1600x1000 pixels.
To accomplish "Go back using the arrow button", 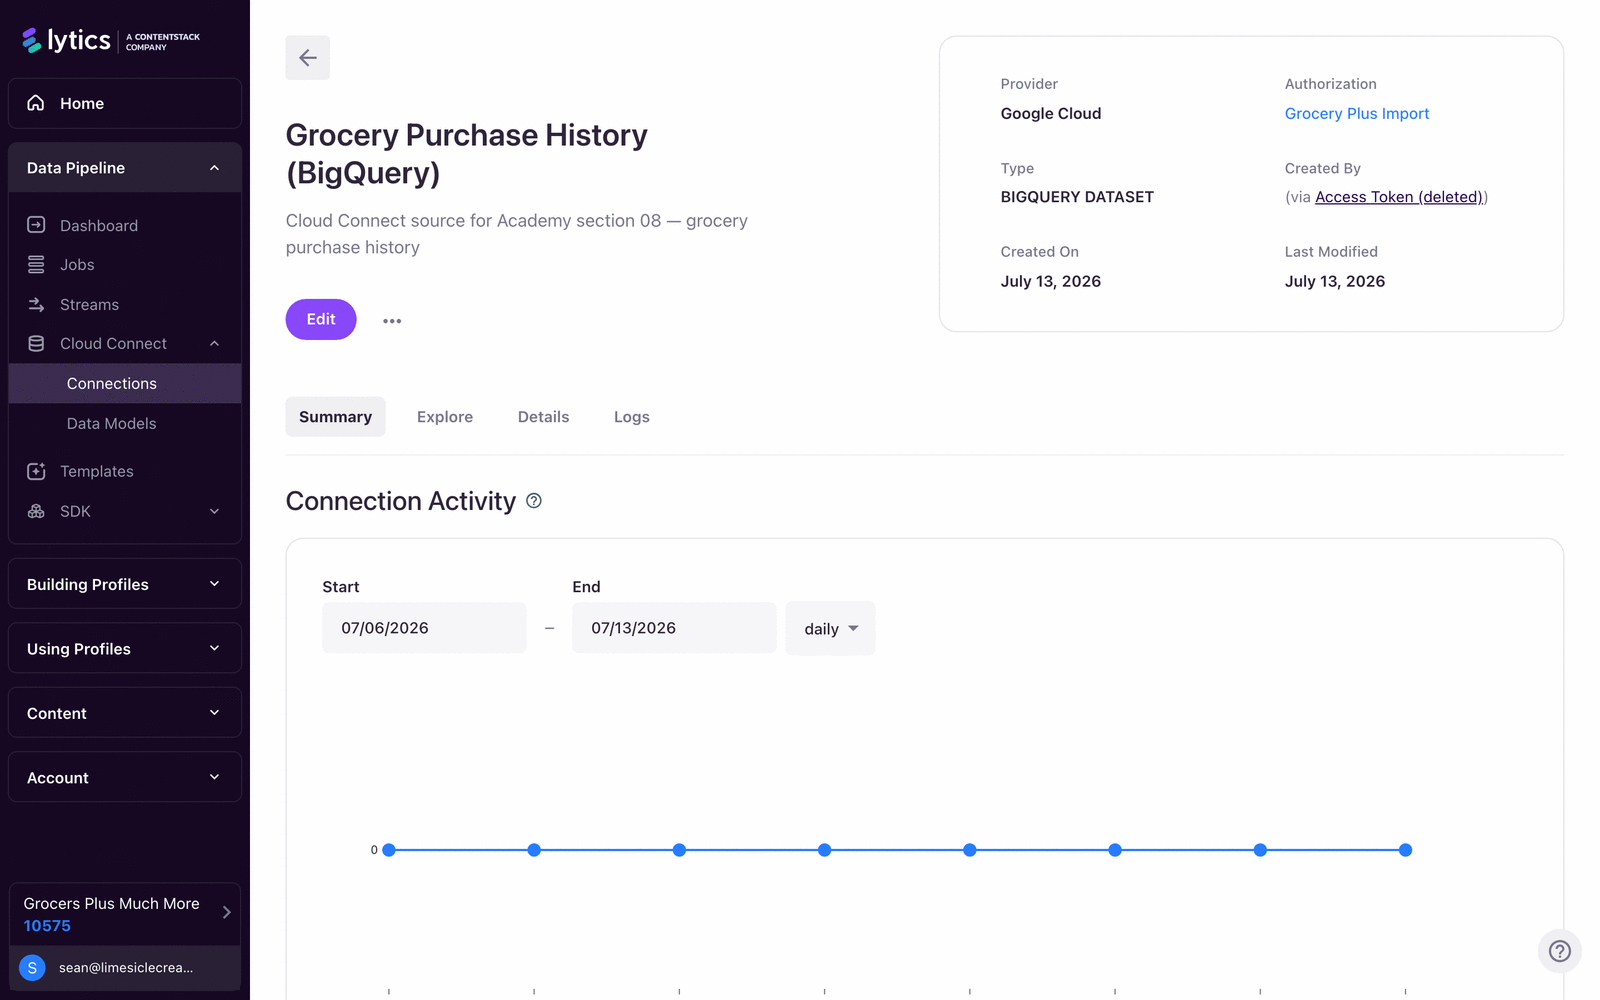I will (308, 58).
